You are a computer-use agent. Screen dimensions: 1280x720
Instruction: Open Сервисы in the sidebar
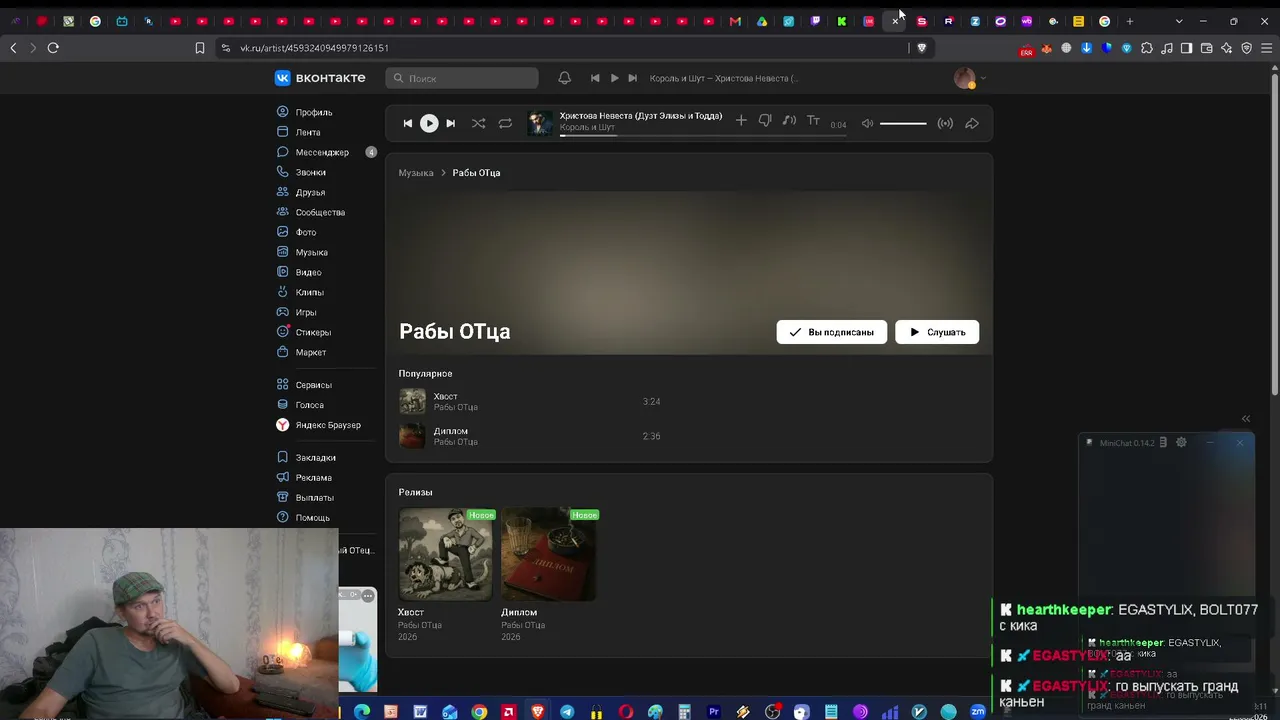[303, 385]
